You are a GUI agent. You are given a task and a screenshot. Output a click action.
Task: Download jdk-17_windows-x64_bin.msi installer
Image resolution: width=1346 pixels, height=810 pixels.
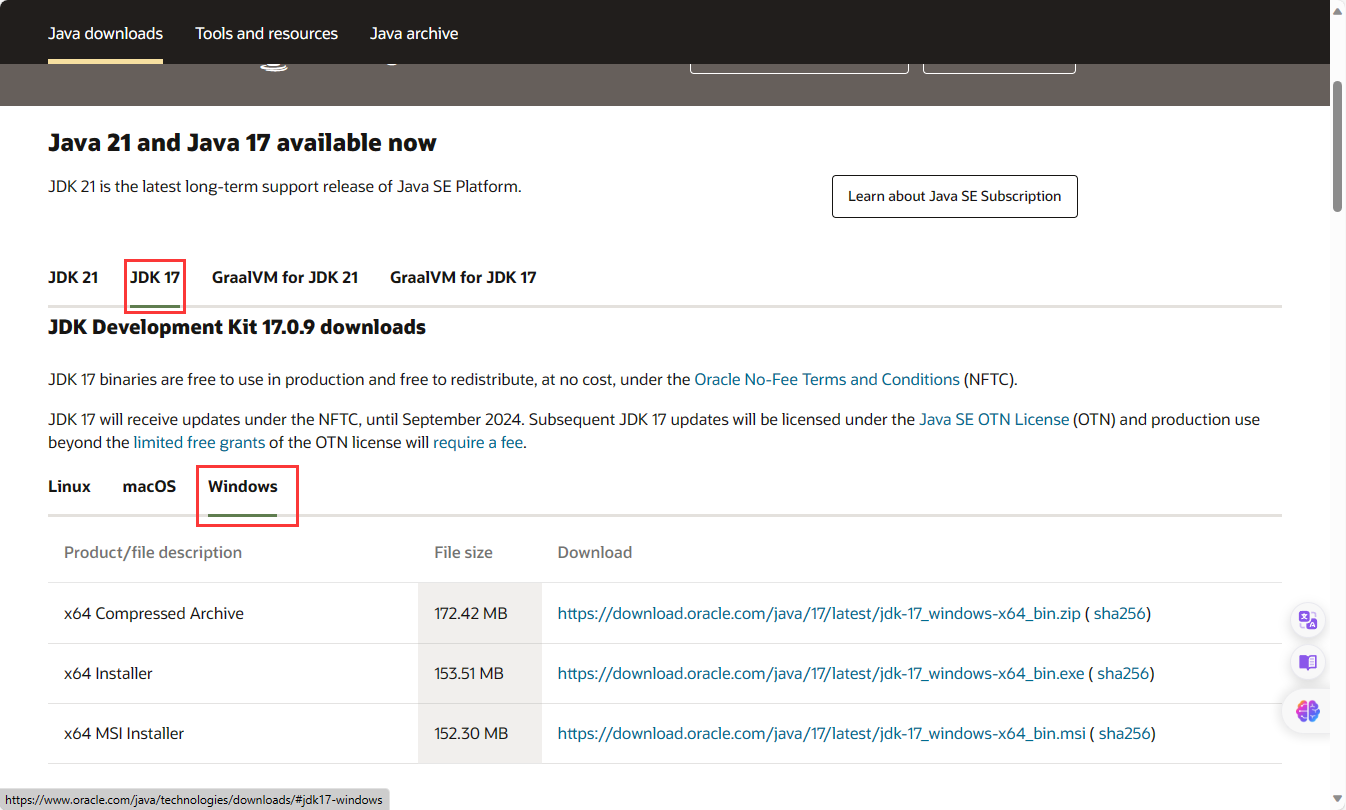pos(821,733)
